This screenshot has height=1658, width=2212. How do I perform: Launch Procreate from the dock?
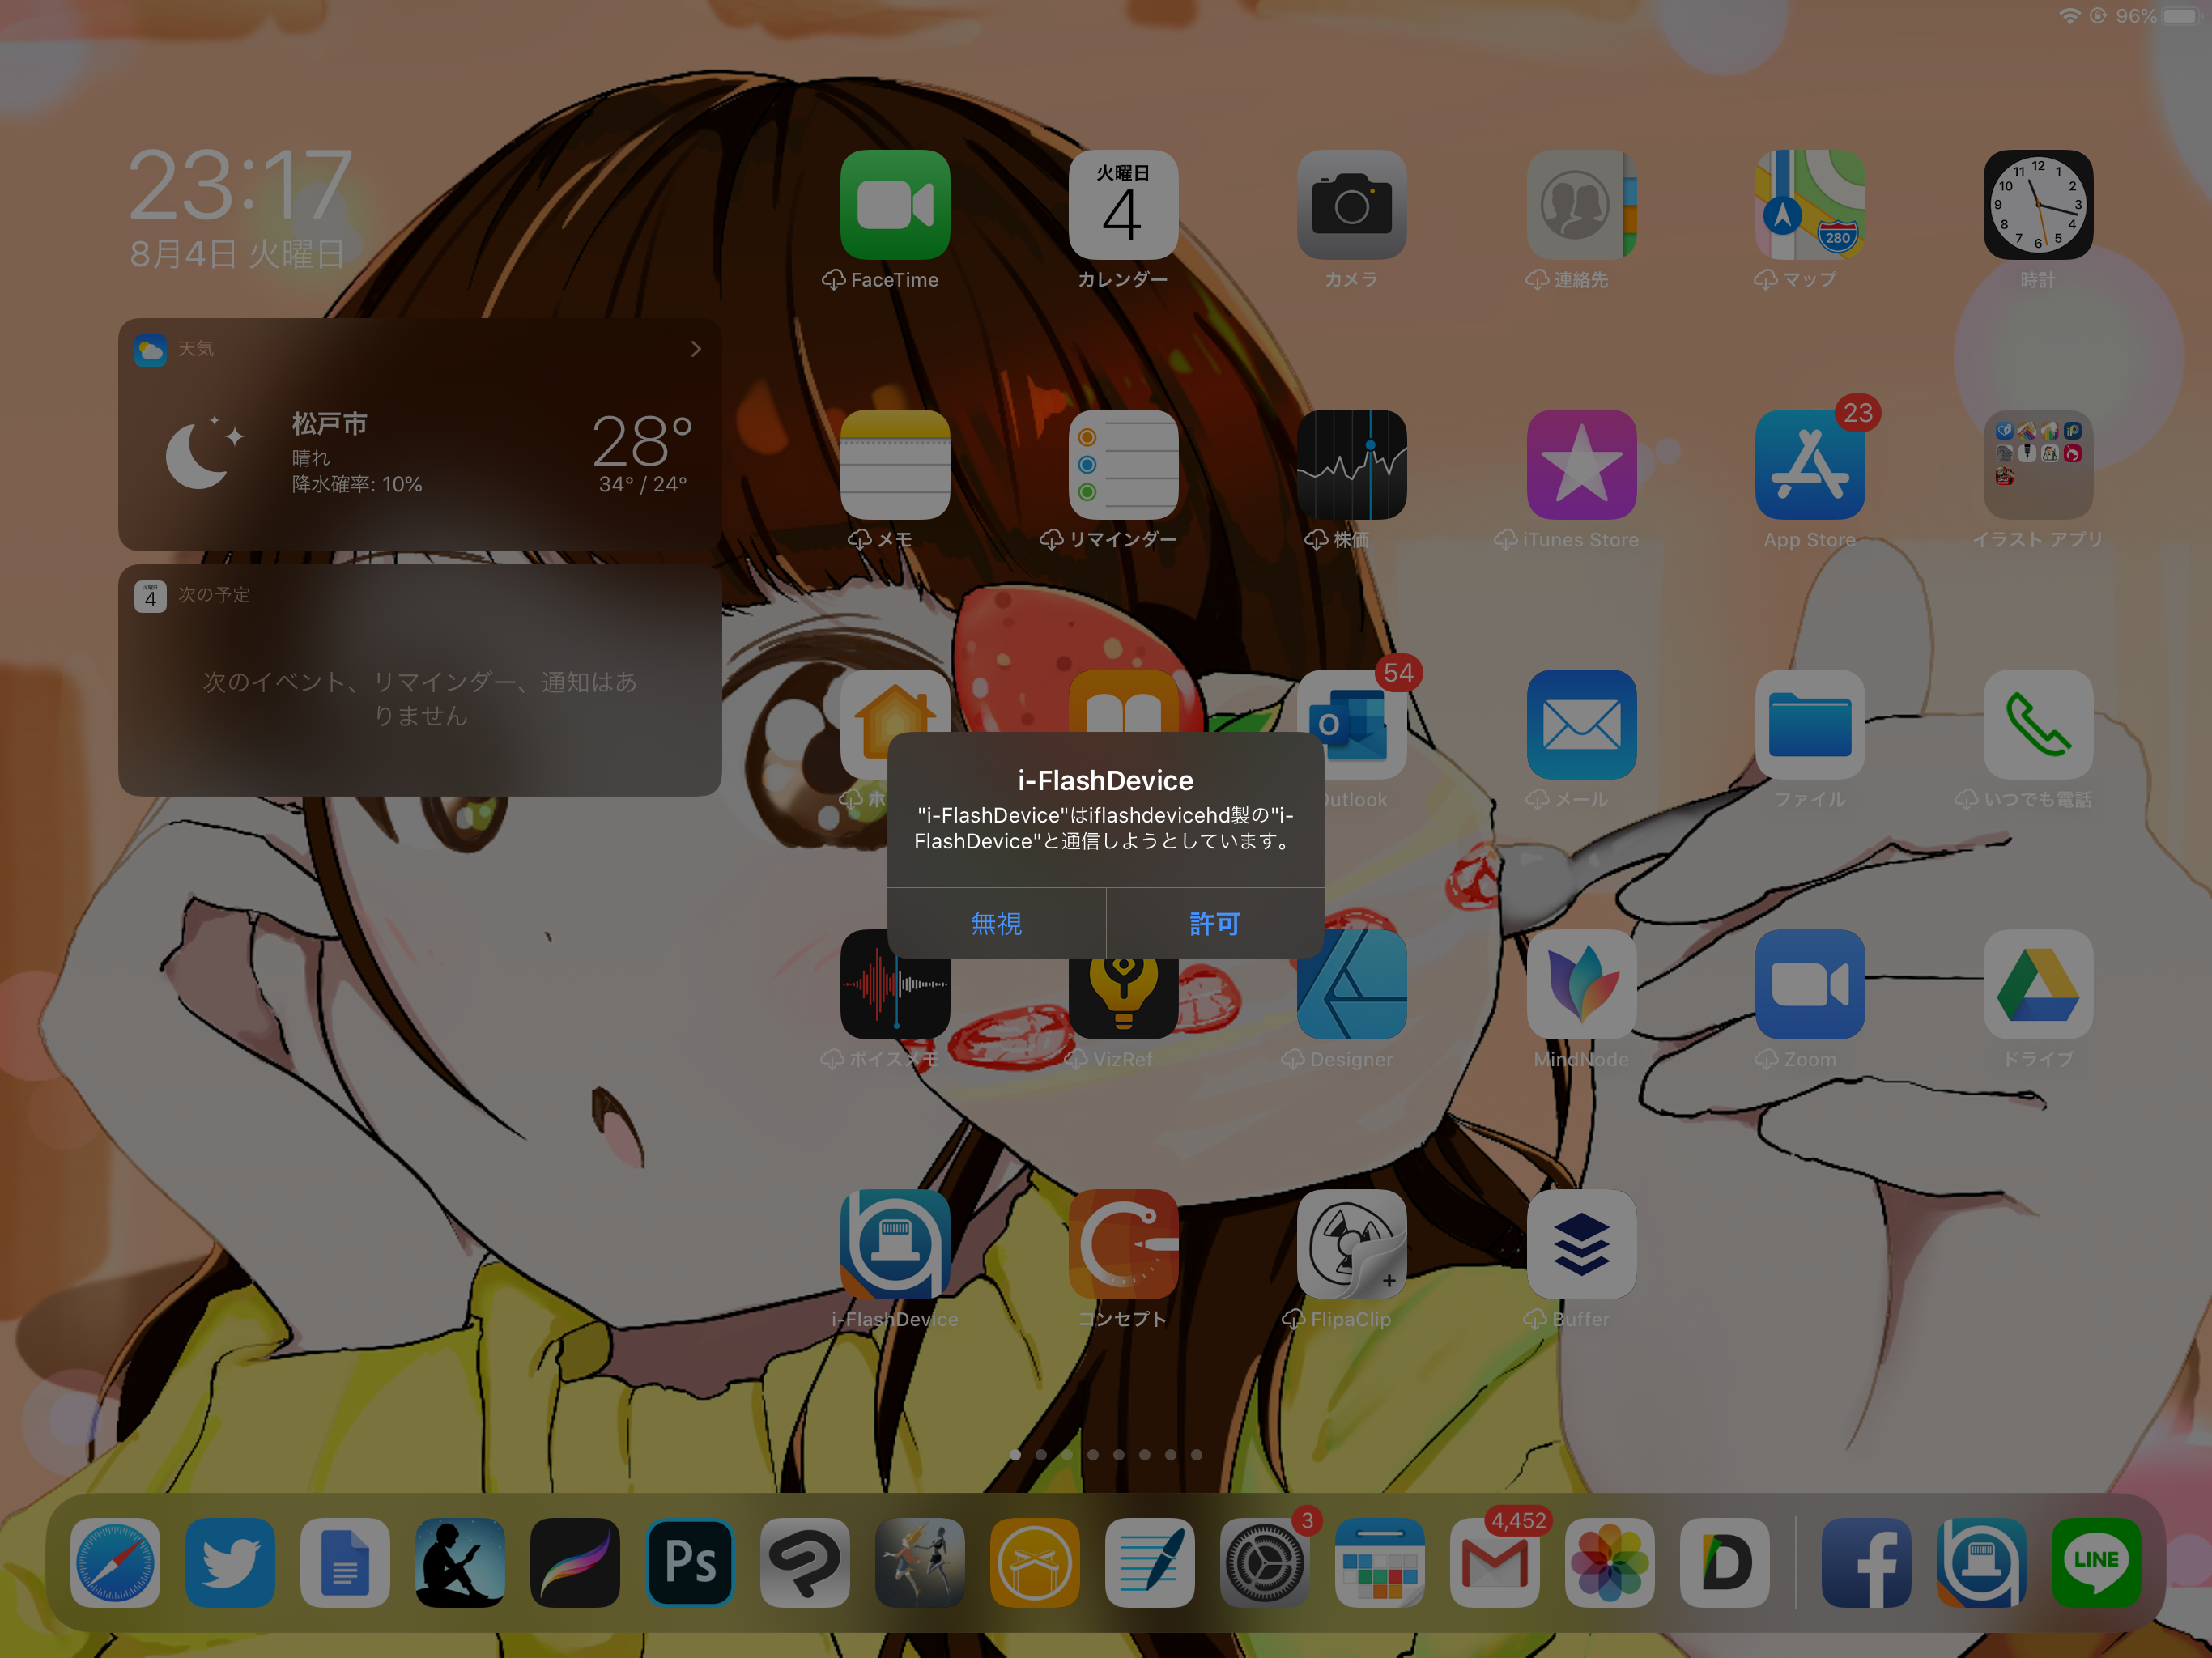(575, 1562)
